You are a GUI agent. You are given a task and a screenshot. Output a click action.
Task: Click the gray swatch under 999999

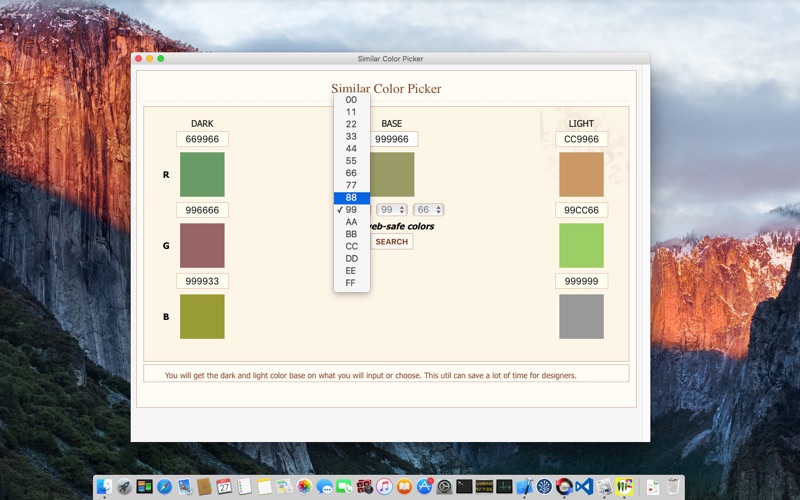[x=581, y=316]
